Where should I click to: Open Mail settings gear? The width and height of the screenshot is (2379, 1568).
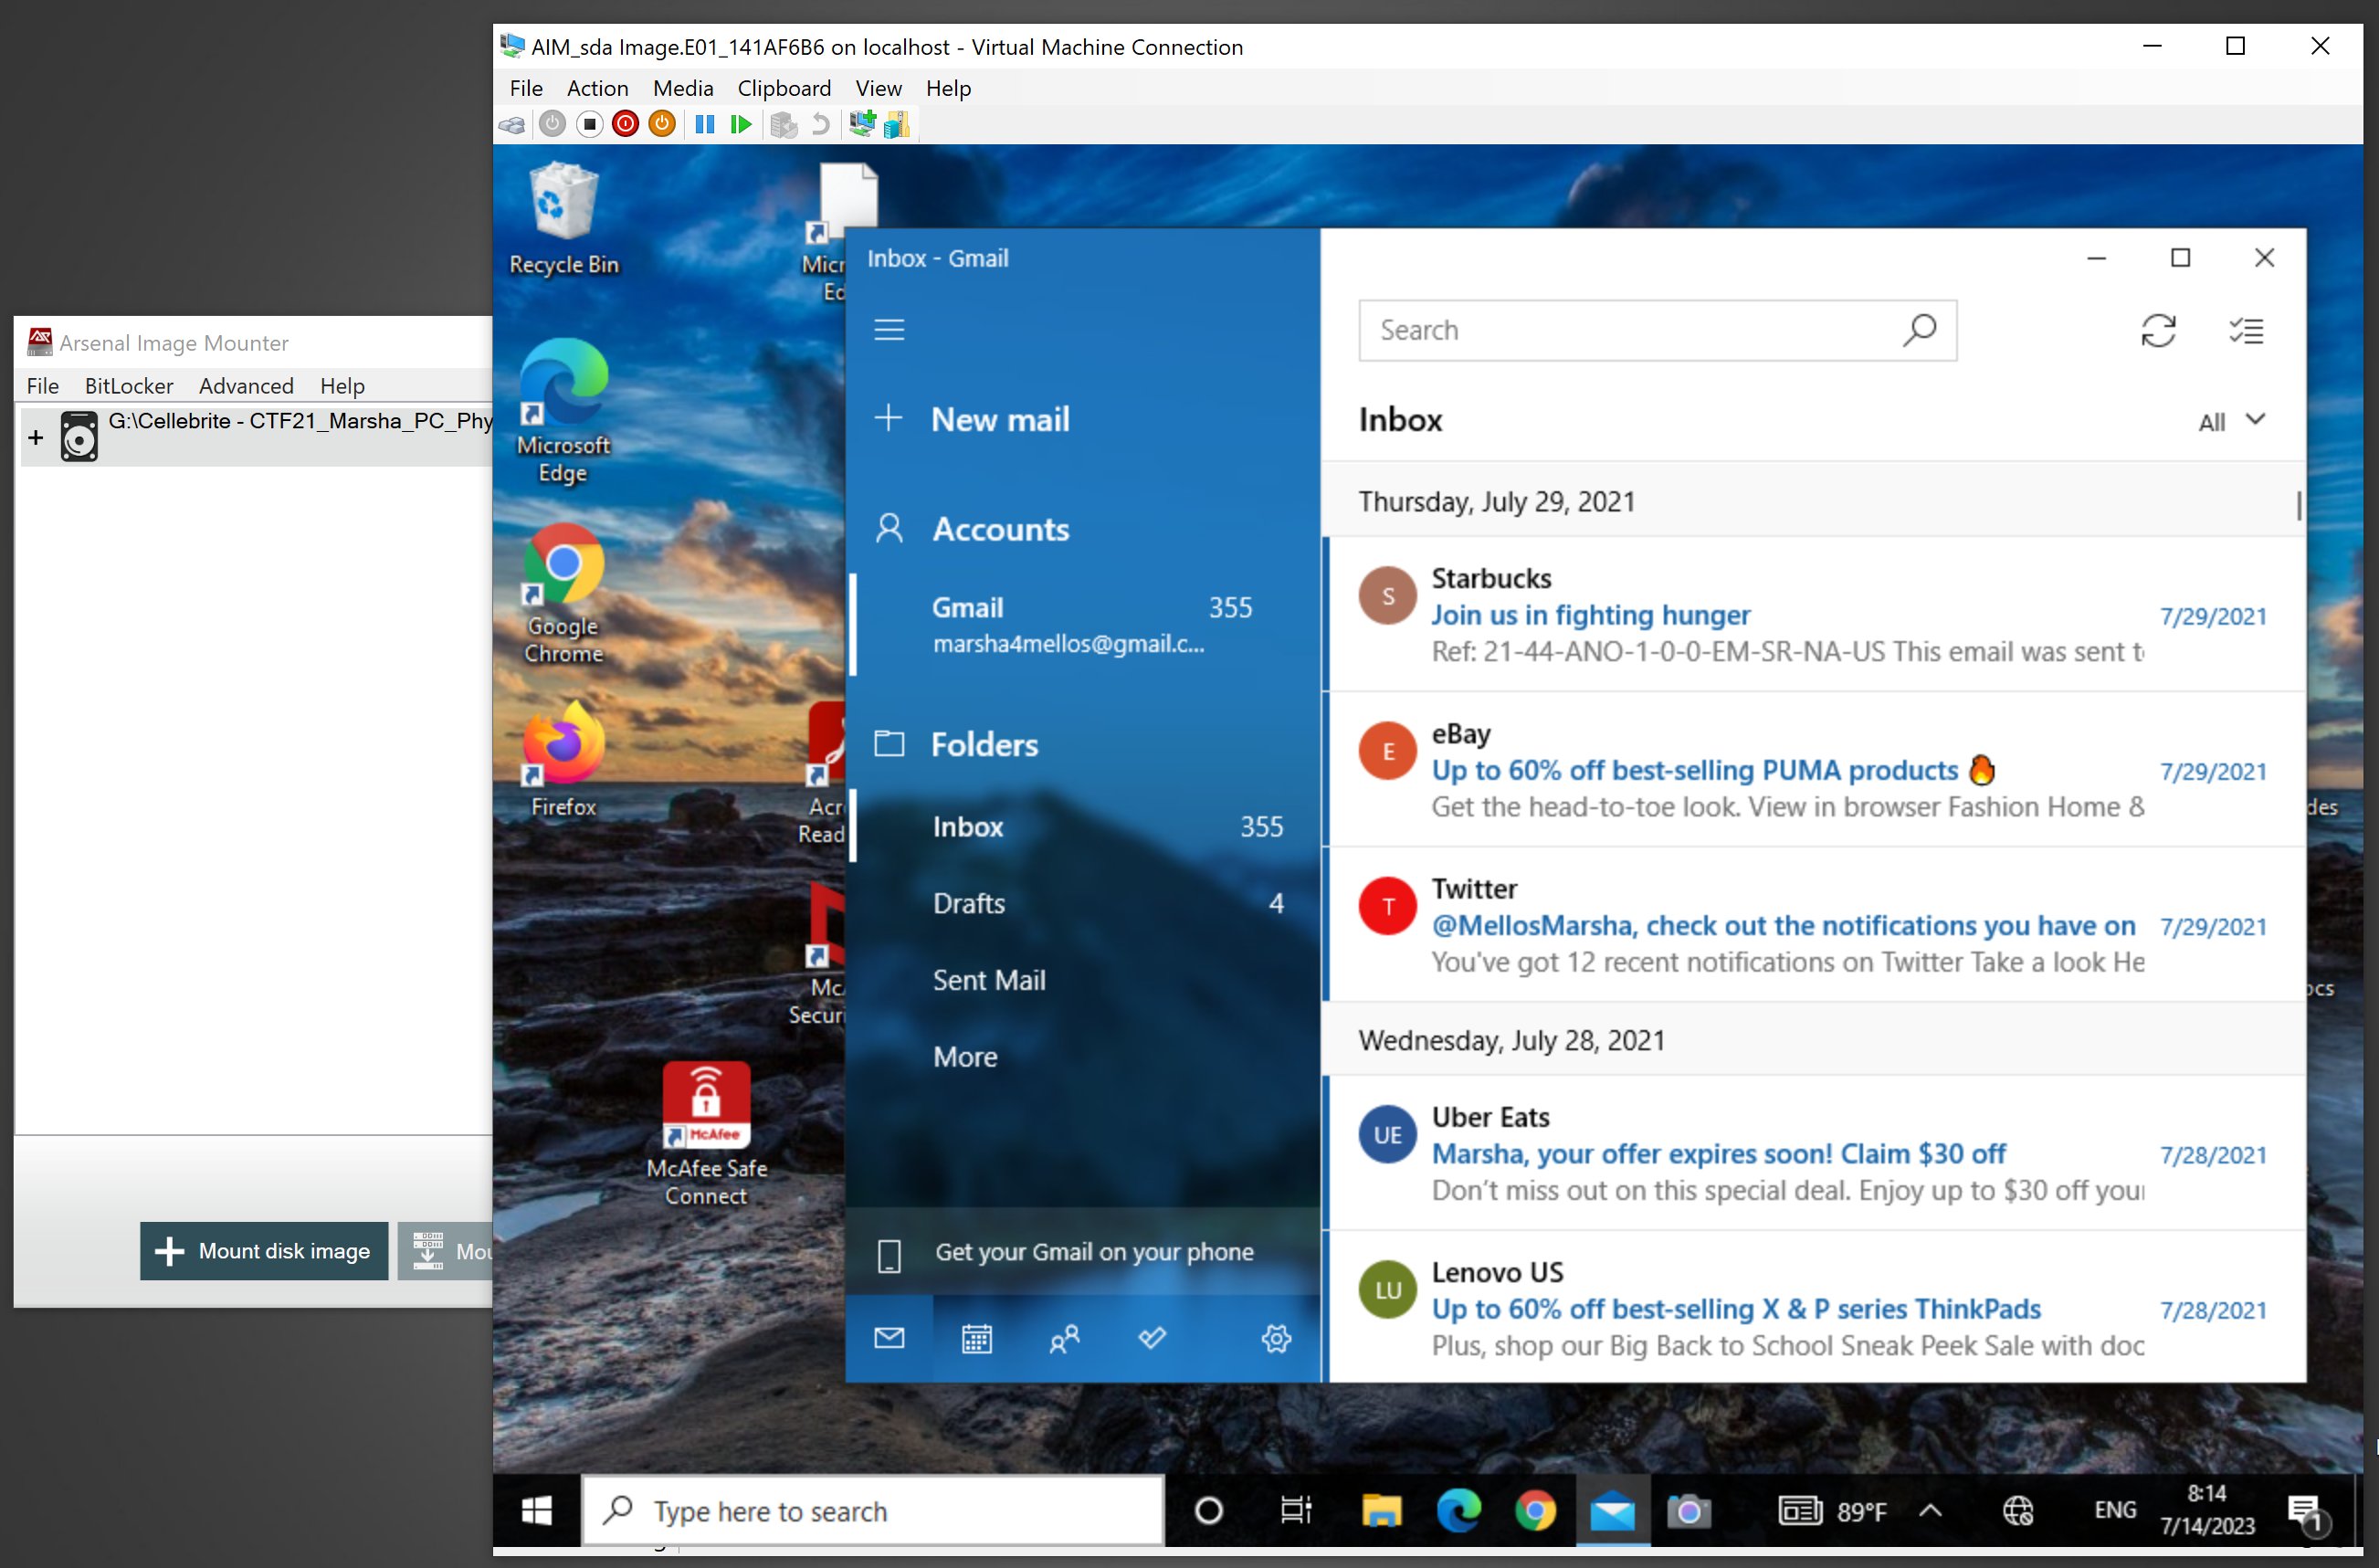(x=1275, y=1338)
